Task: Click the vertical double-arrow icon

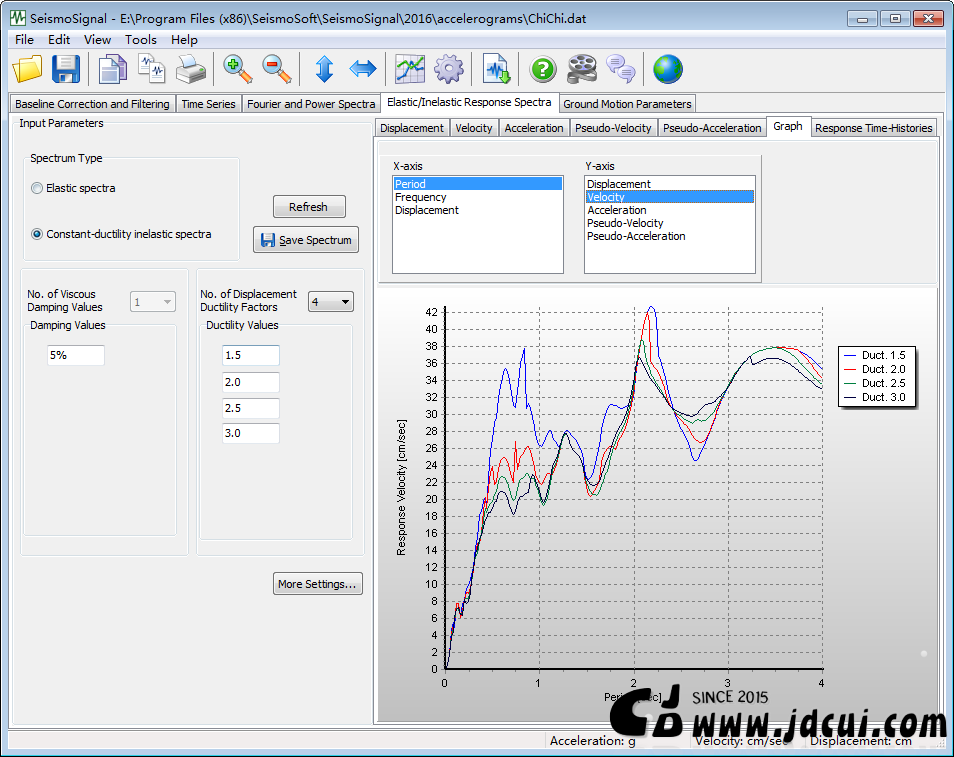Action: (324, 69)
